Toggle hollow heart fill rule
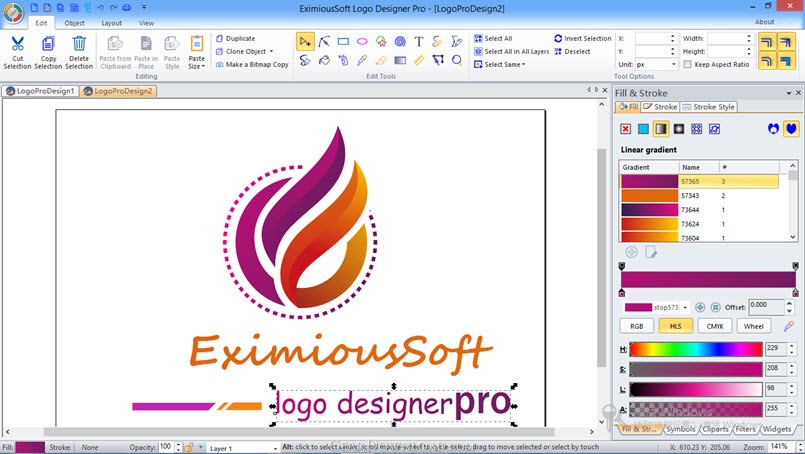Viewport: 805px width, 454px height. 773,129
